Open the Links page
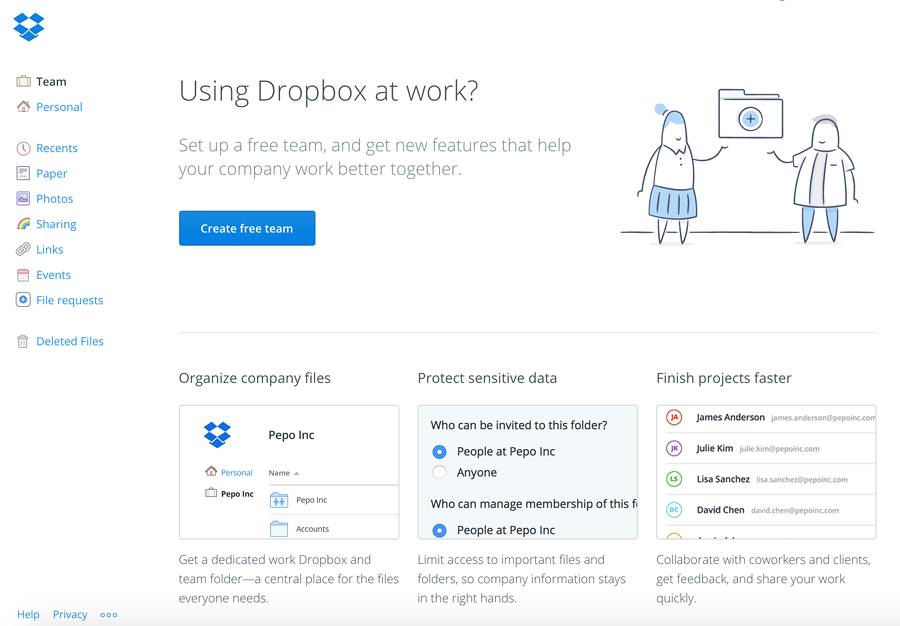 (x=49, y=249)
